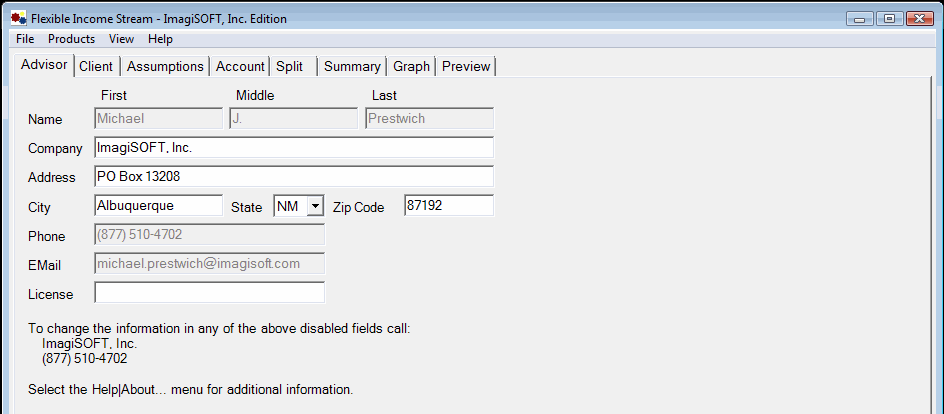
Task: Open the File menu
Action: pos(25,39)
